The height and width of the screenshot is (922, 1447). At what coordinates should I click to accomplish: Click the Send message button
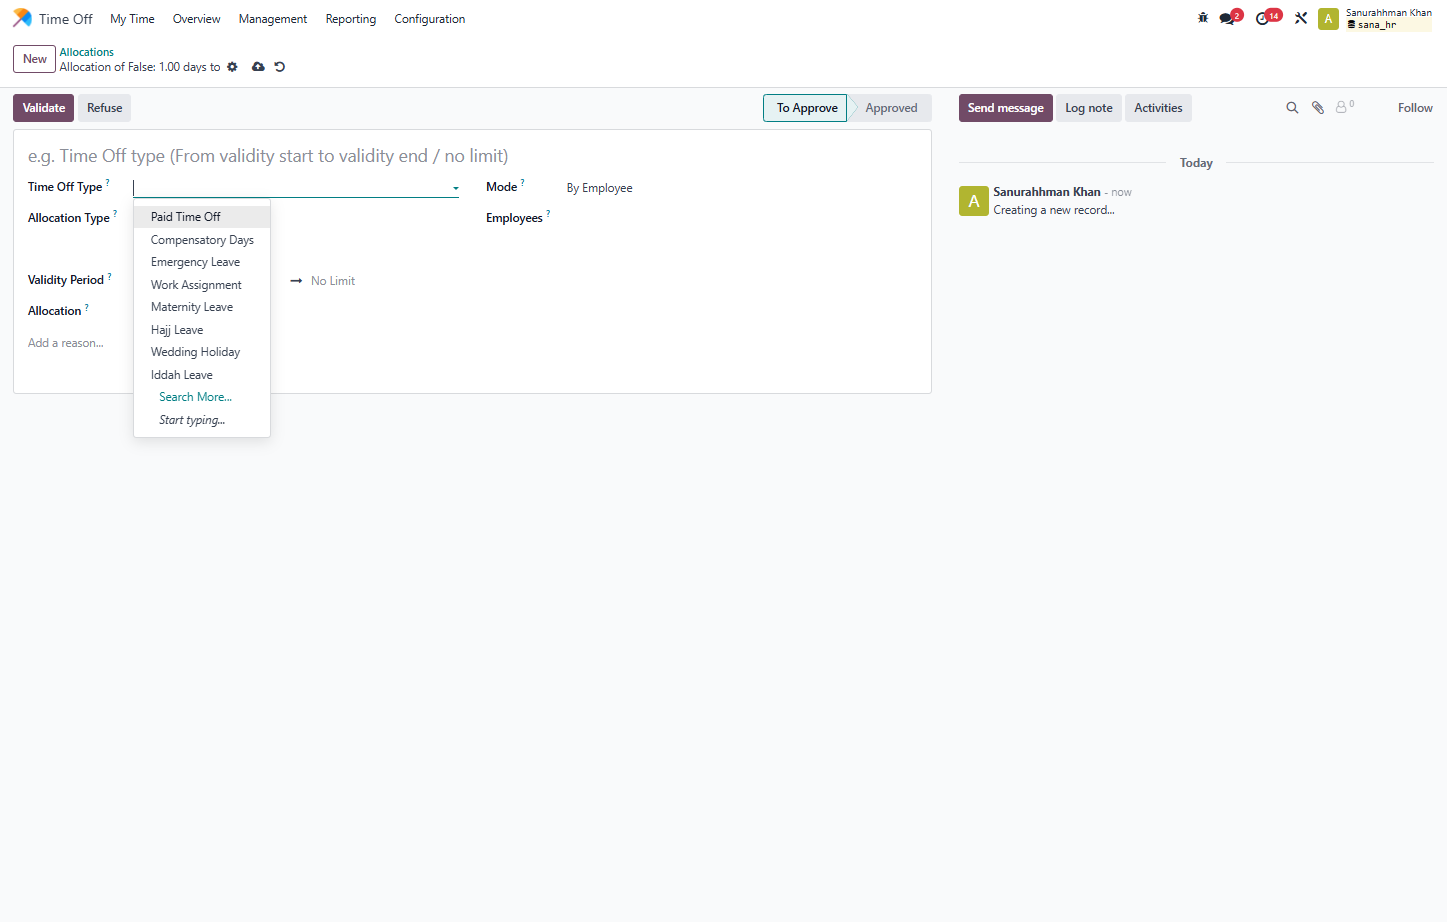(1005, 108)
